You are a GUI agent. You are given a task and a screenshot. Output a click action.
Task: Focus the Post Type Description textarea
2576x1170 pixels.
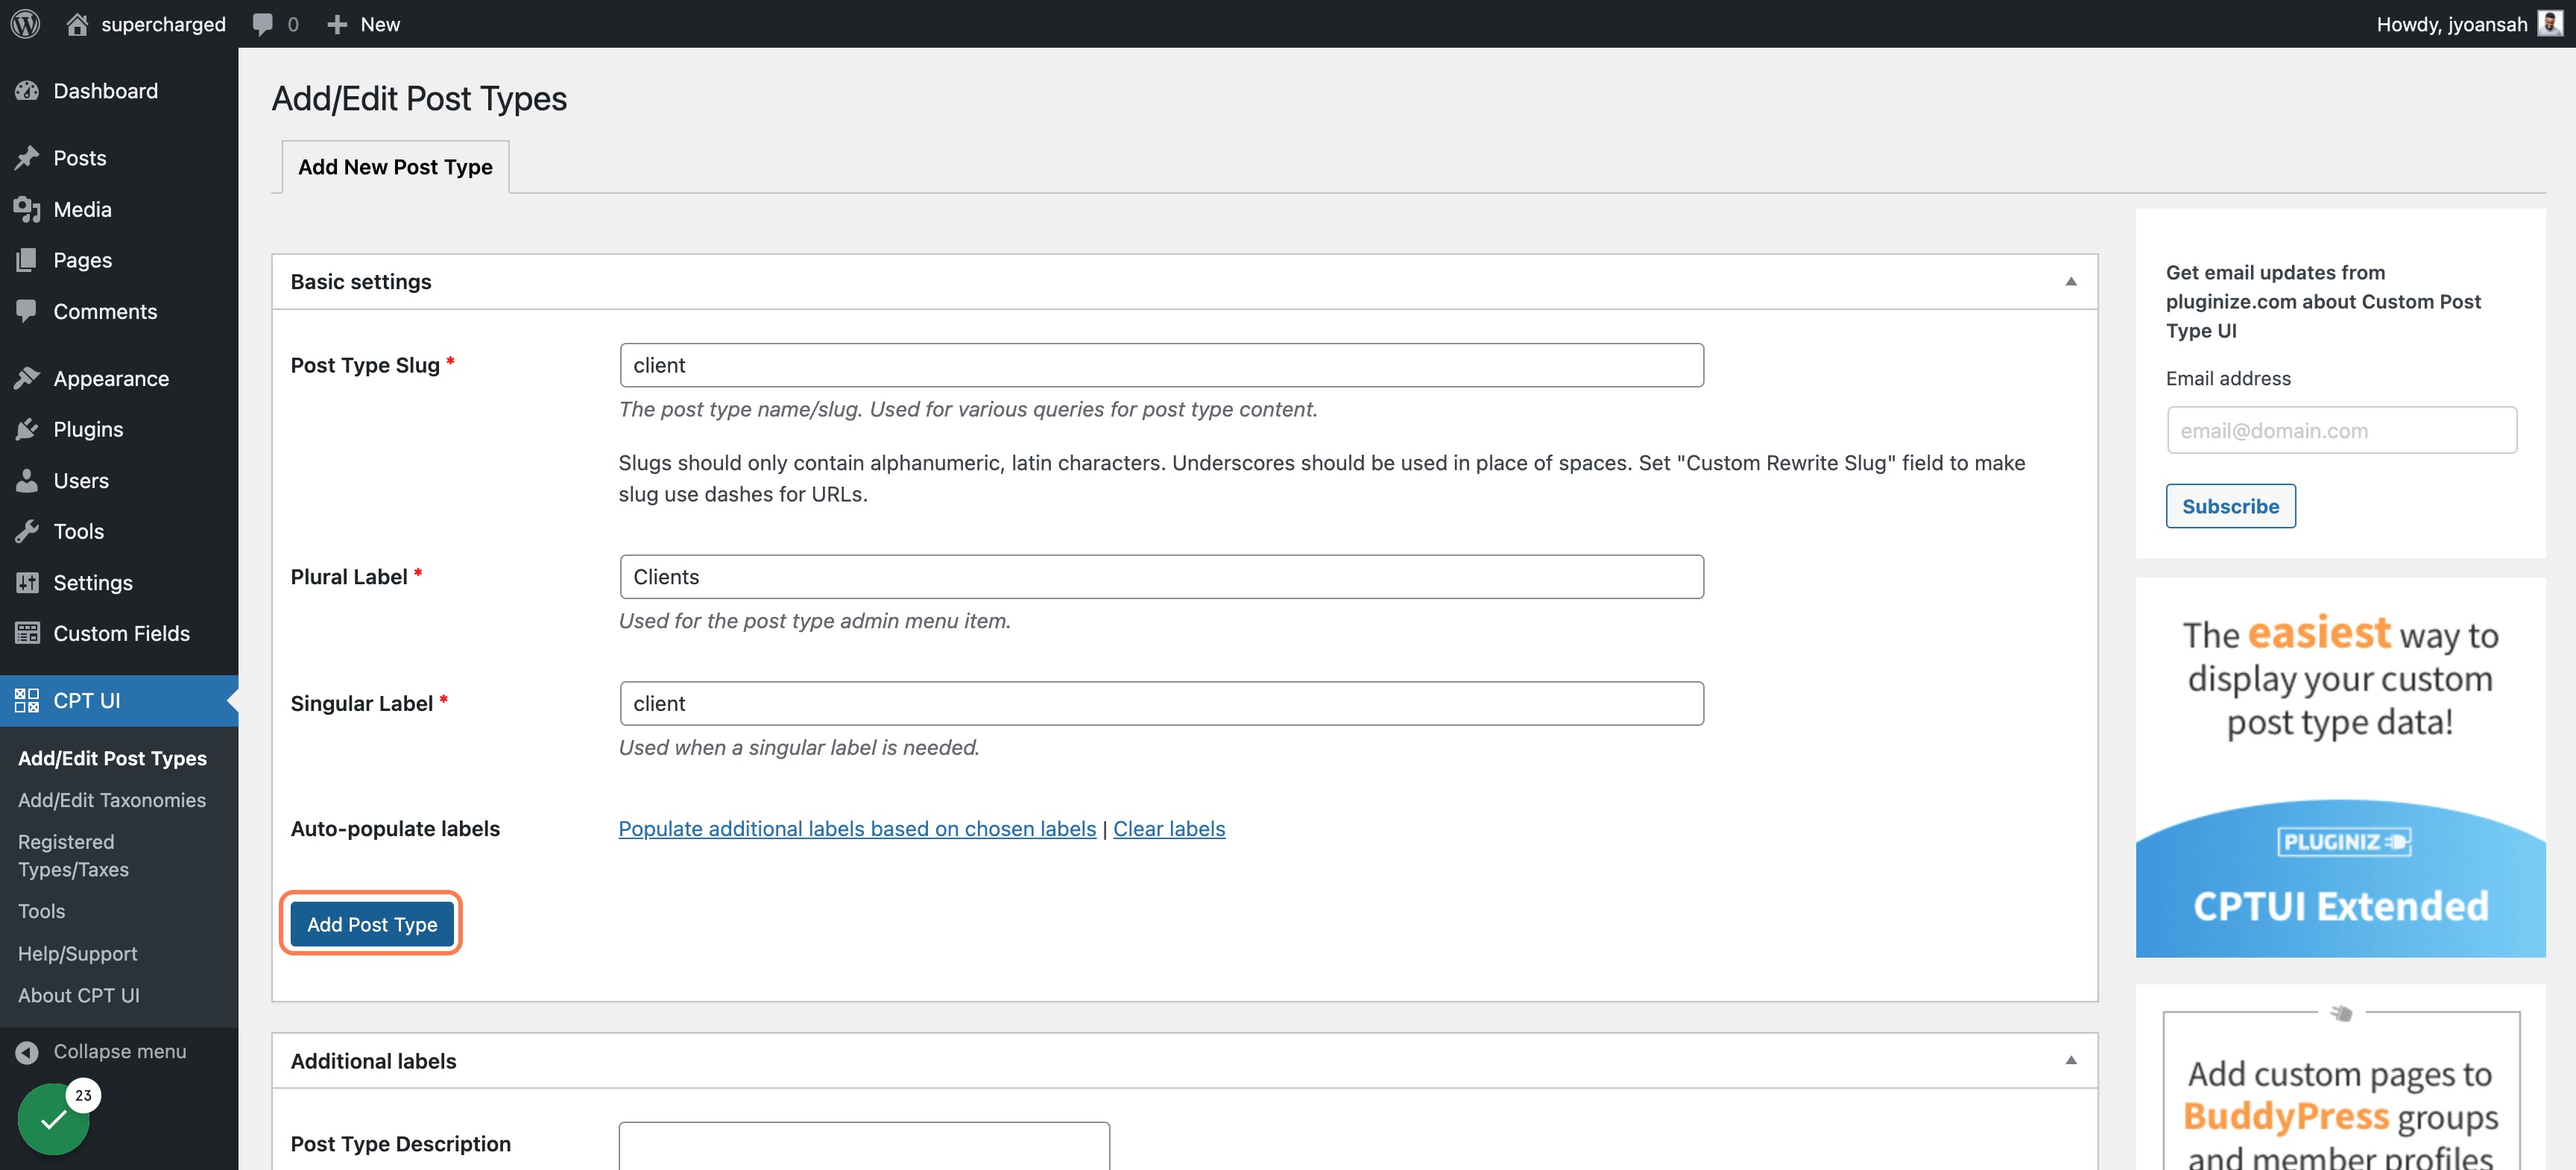(x=864, y=1146)
